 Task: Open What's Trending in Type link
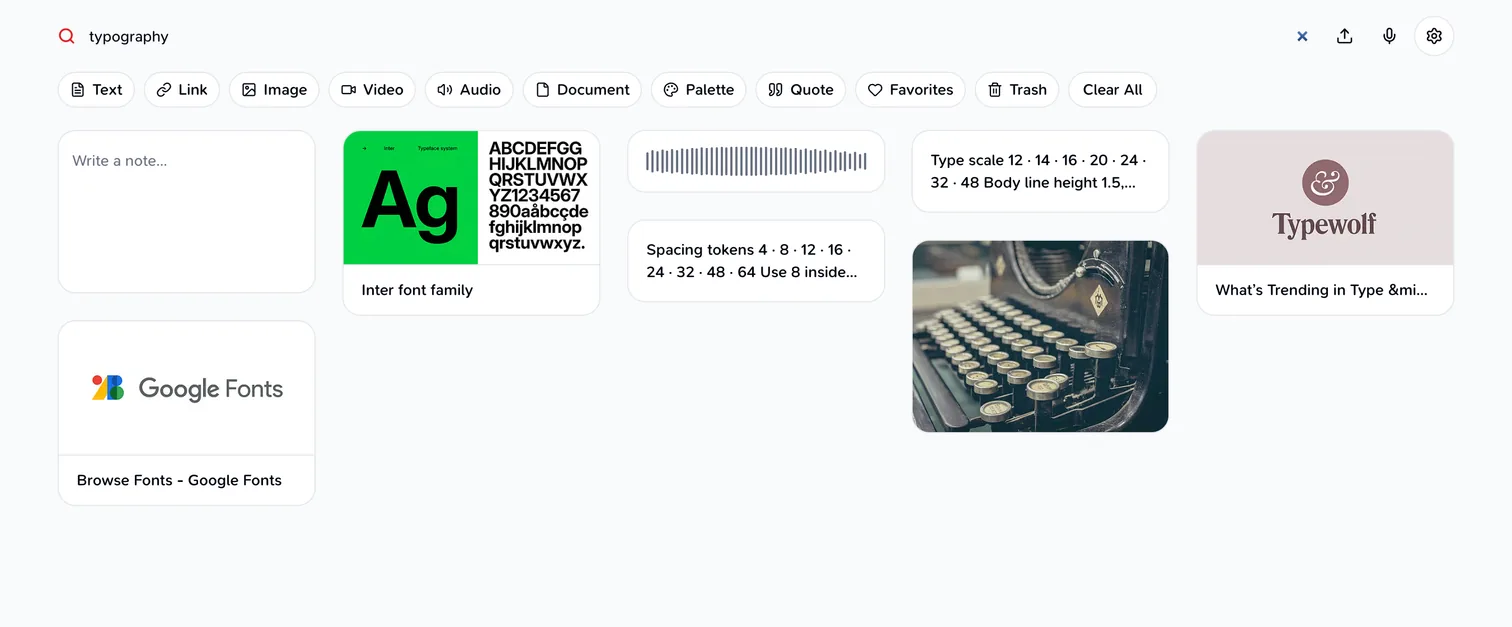1321,290
